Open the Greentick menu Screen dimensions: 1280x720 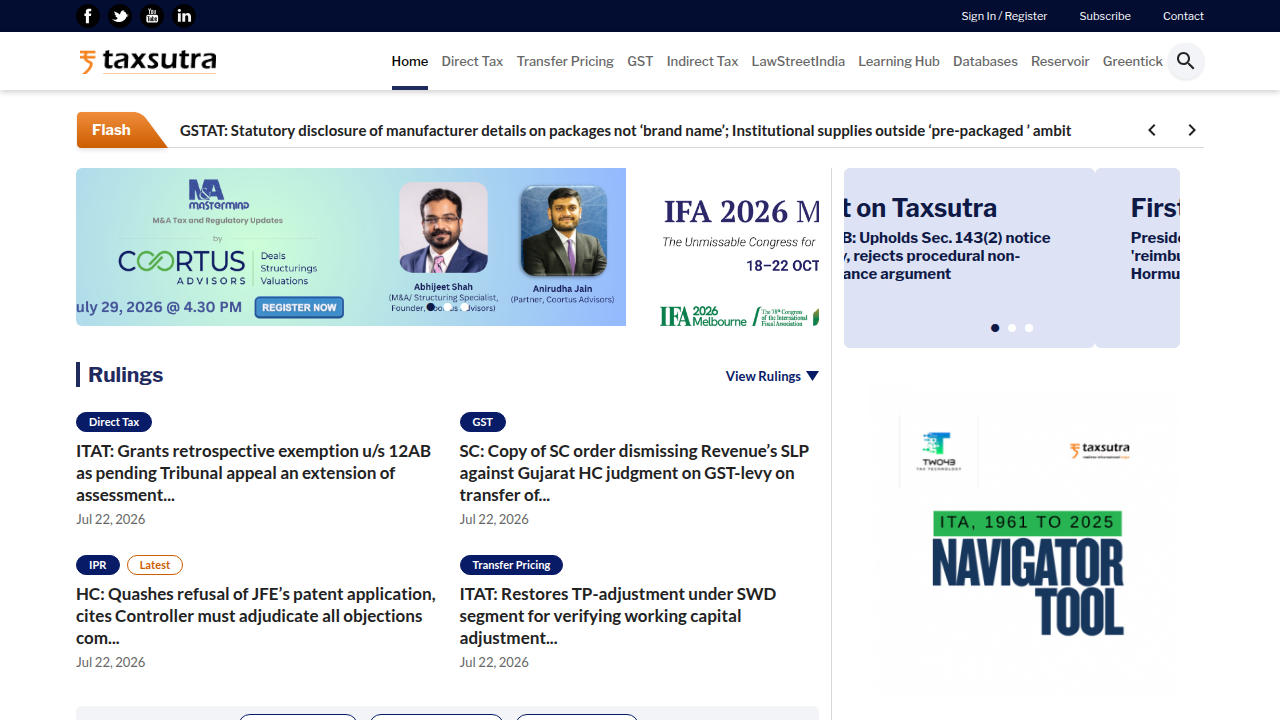(x=1133, y=61)
